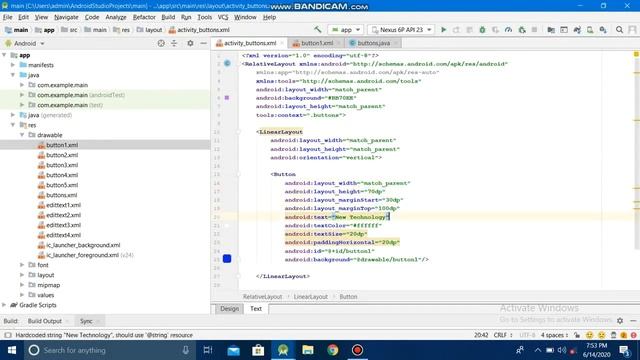
Task: Open File Explorer from the taskbar
Action: (x=308, y=350)
